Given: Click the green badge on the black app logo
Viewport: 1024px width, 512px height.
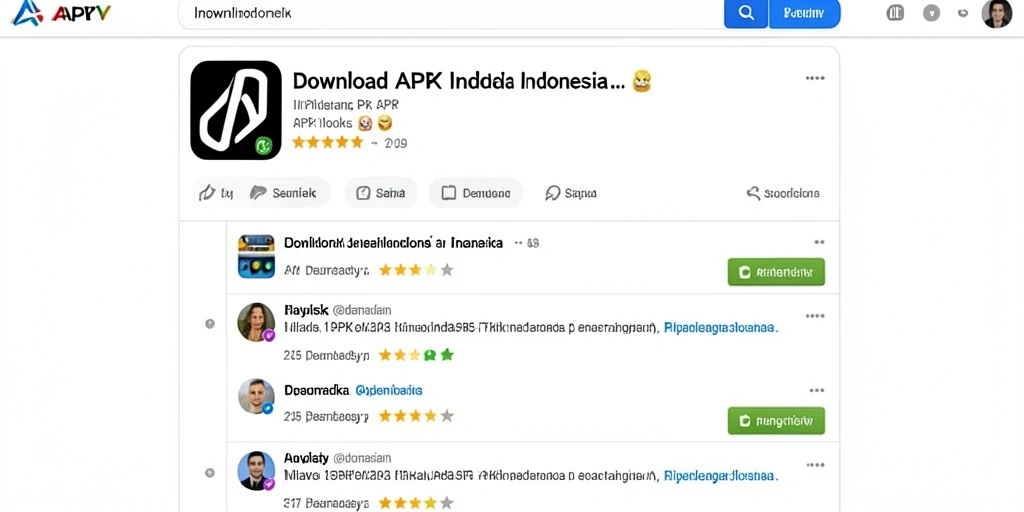Looking at the screenshot, I should [x=263, y=145].
